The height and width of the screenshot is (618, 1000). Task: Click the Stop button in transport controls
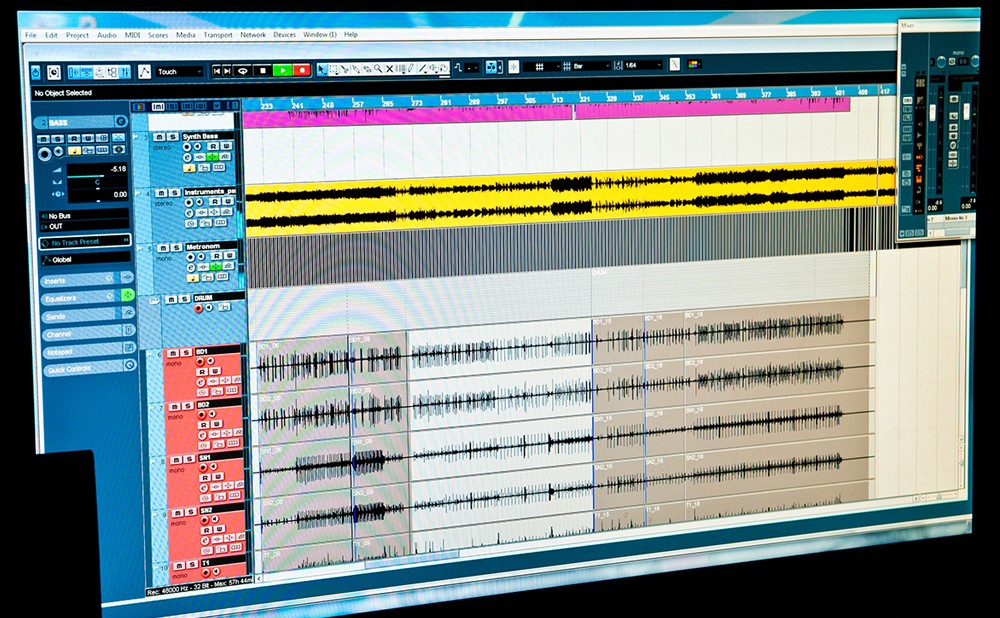[263, 70]
